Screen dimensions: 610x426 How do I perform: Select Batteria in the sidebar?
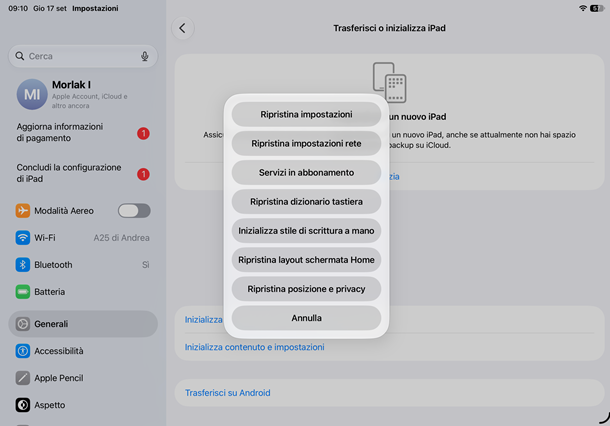coord(83,292)
